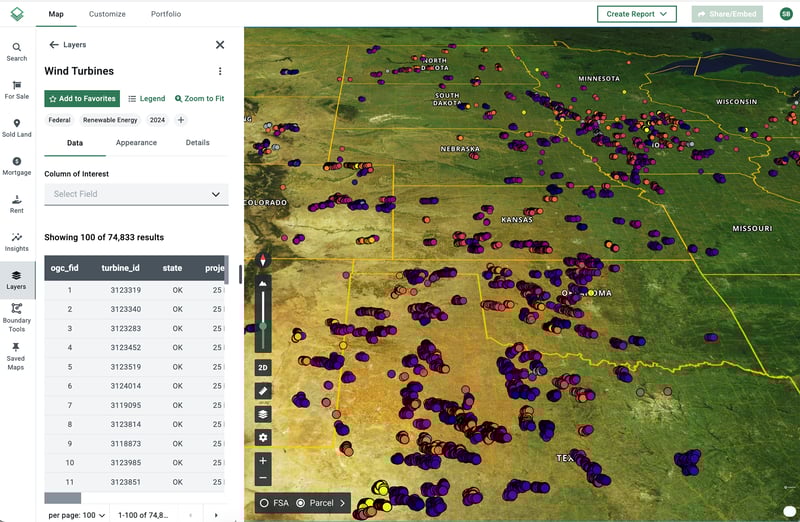Click the Add to Favorites button

click(x=82, y=99)
